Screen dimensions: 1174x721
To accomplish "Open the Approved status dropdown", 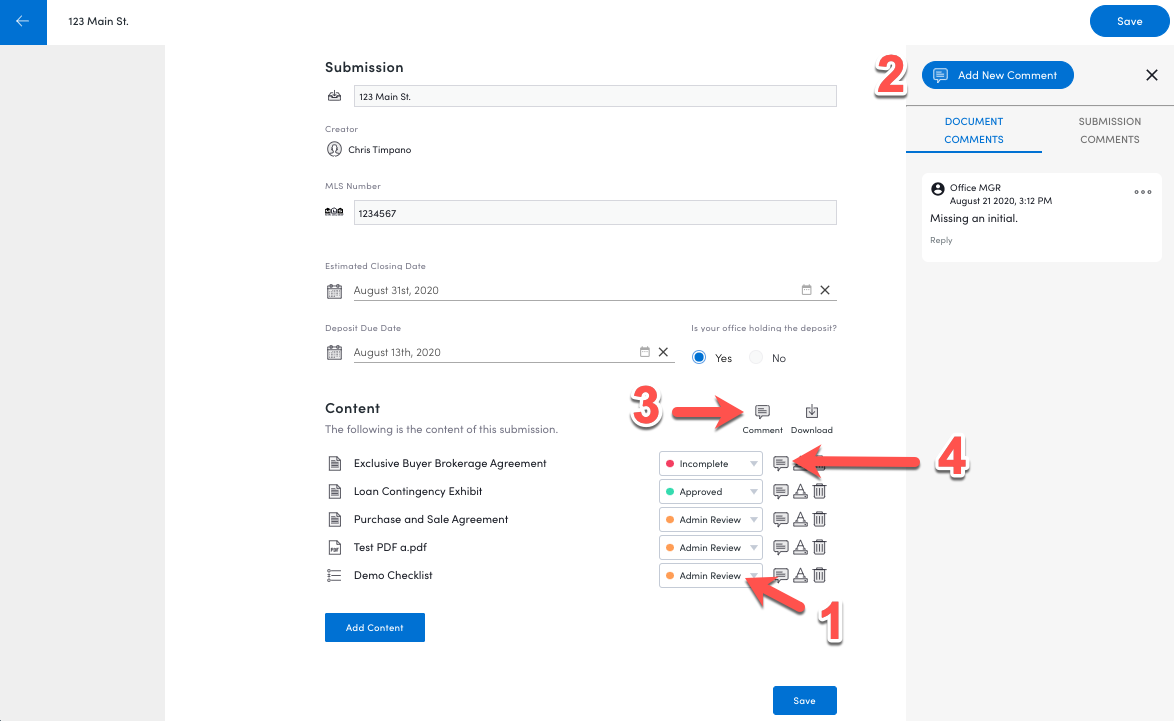I will click(x=711, y=491).
